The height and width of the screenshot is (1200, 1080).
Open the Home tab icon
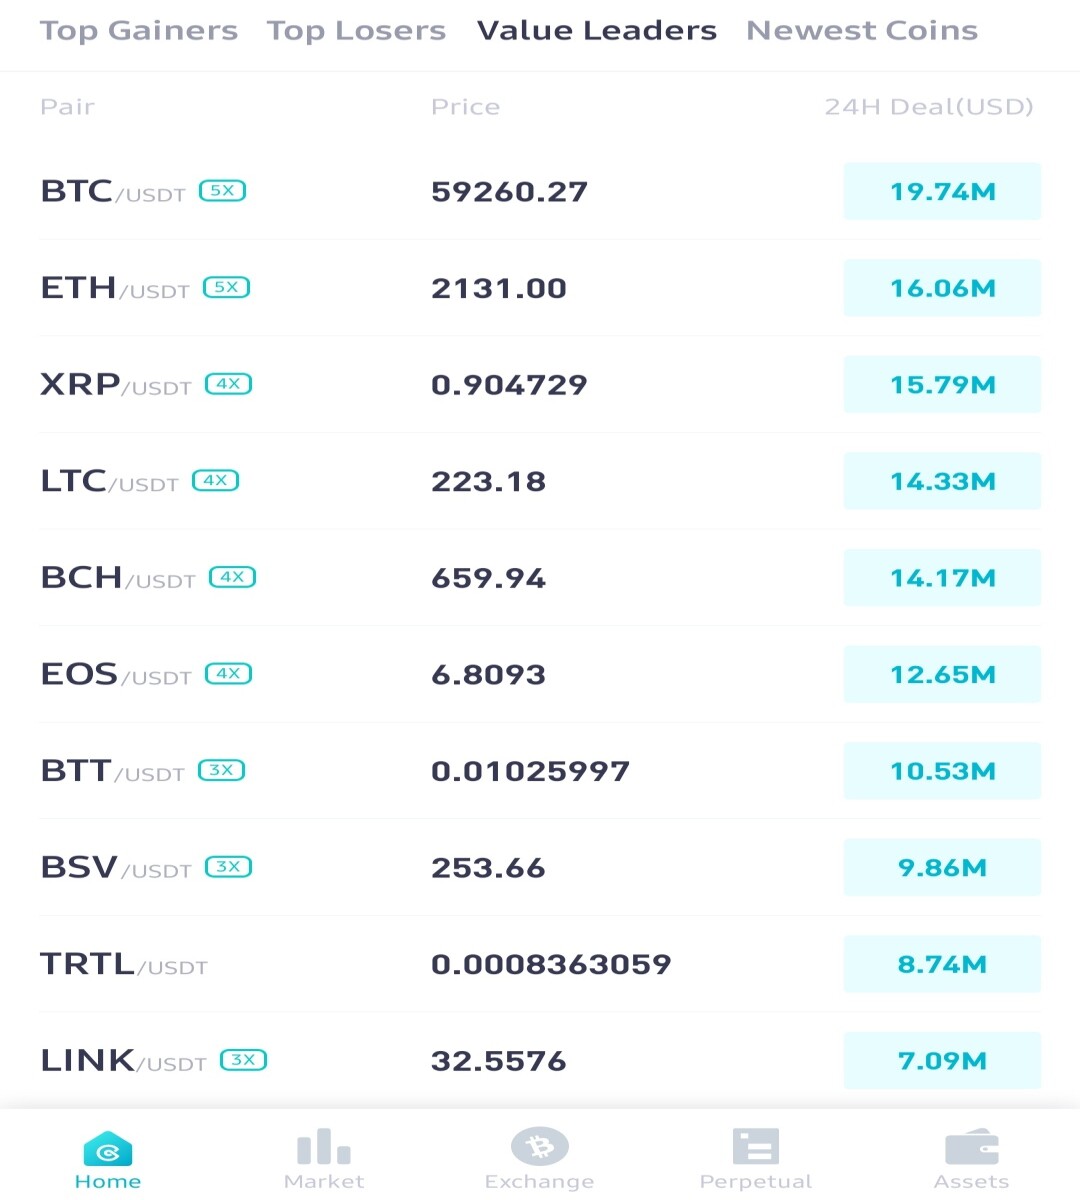pos(108,1148)
